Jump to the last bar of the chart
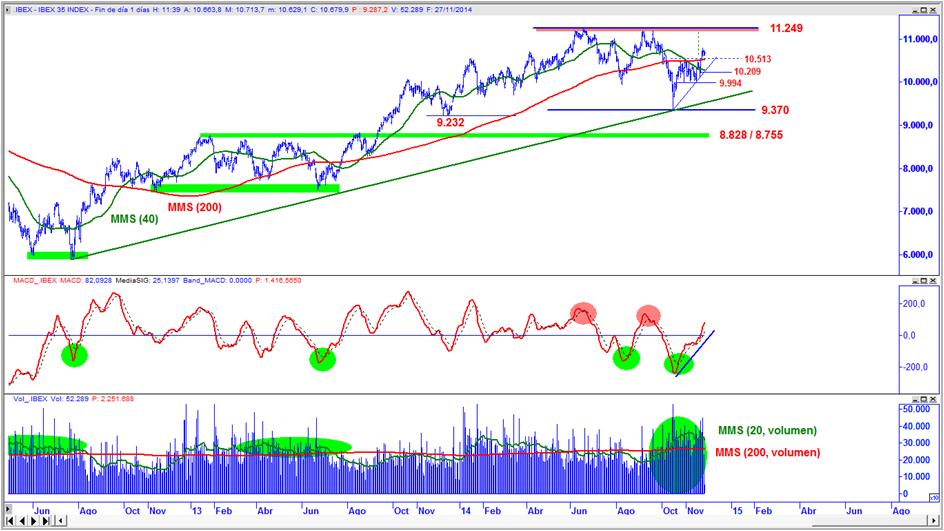The height and width of the screenshot is (531, 944). point(46,521)
